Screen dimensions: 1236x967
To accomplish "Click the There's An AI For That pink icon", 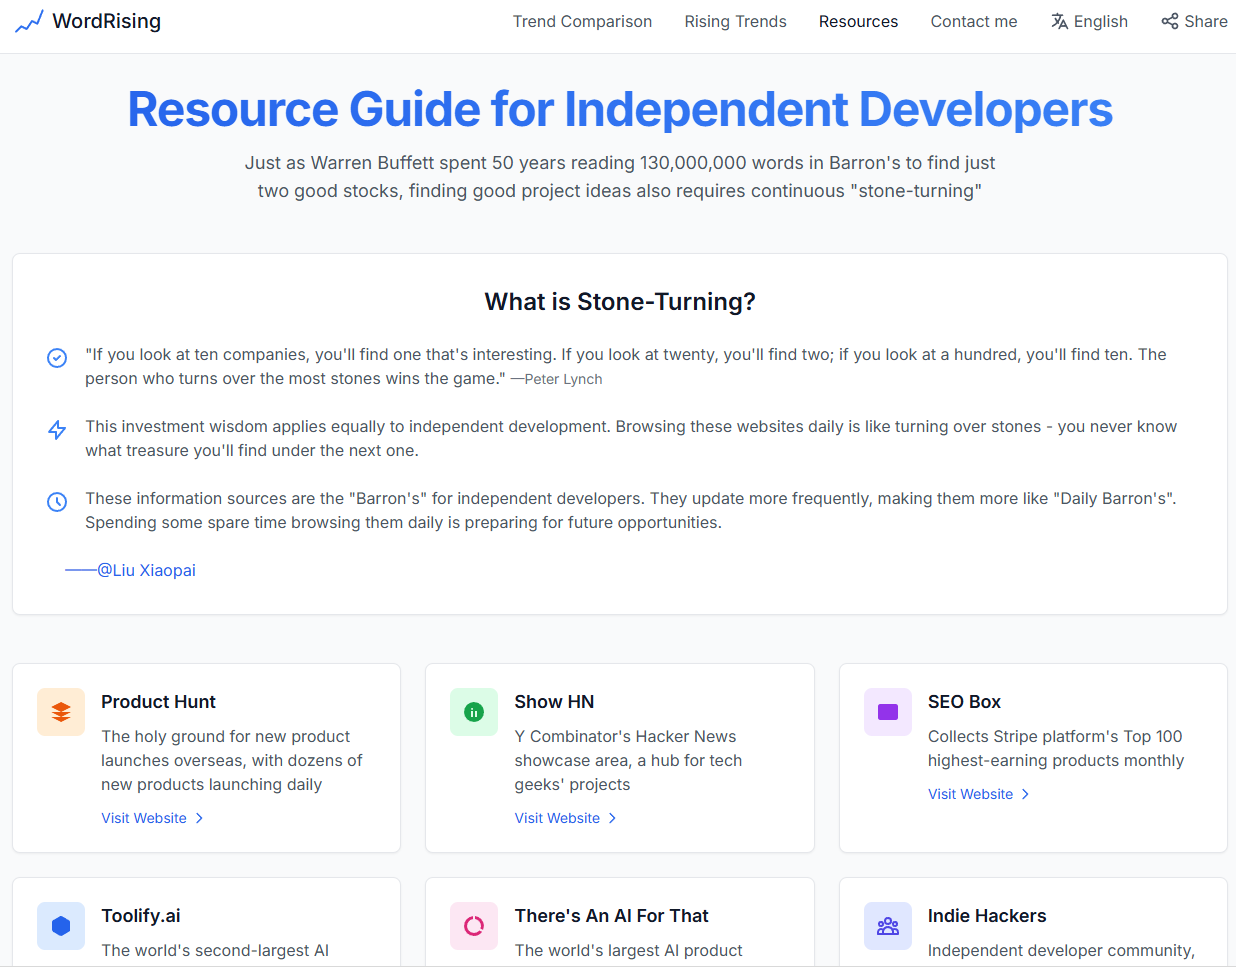I will [474, 926].
